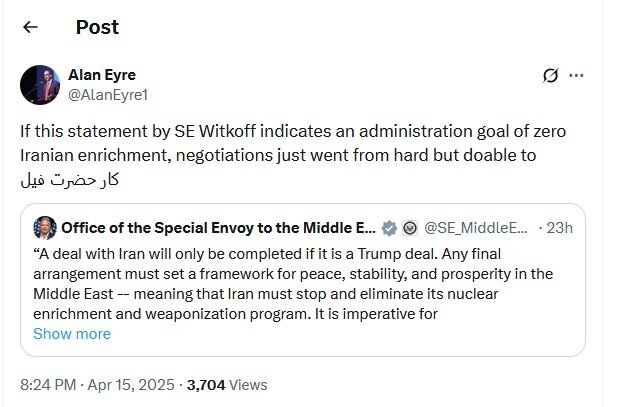Viewport: 622px width, 407px height.
Task: Click Alan Eyre's profile avatar
Action: point(40,86)
